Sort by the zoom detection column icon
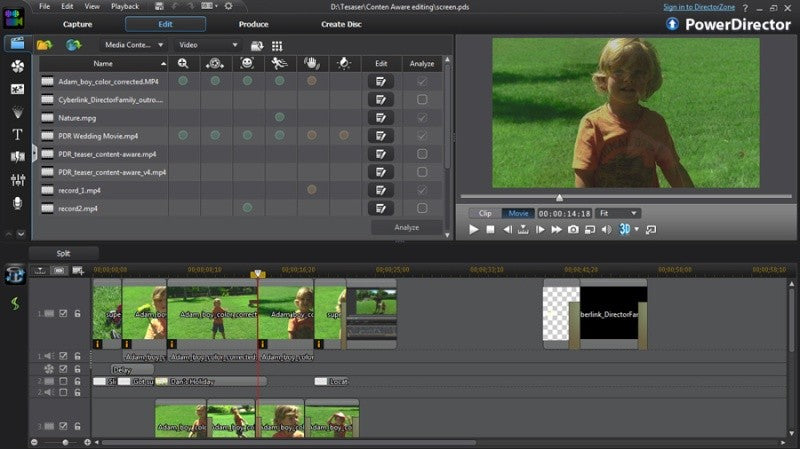This screenshot has height=449, width=800. point(183,63)
